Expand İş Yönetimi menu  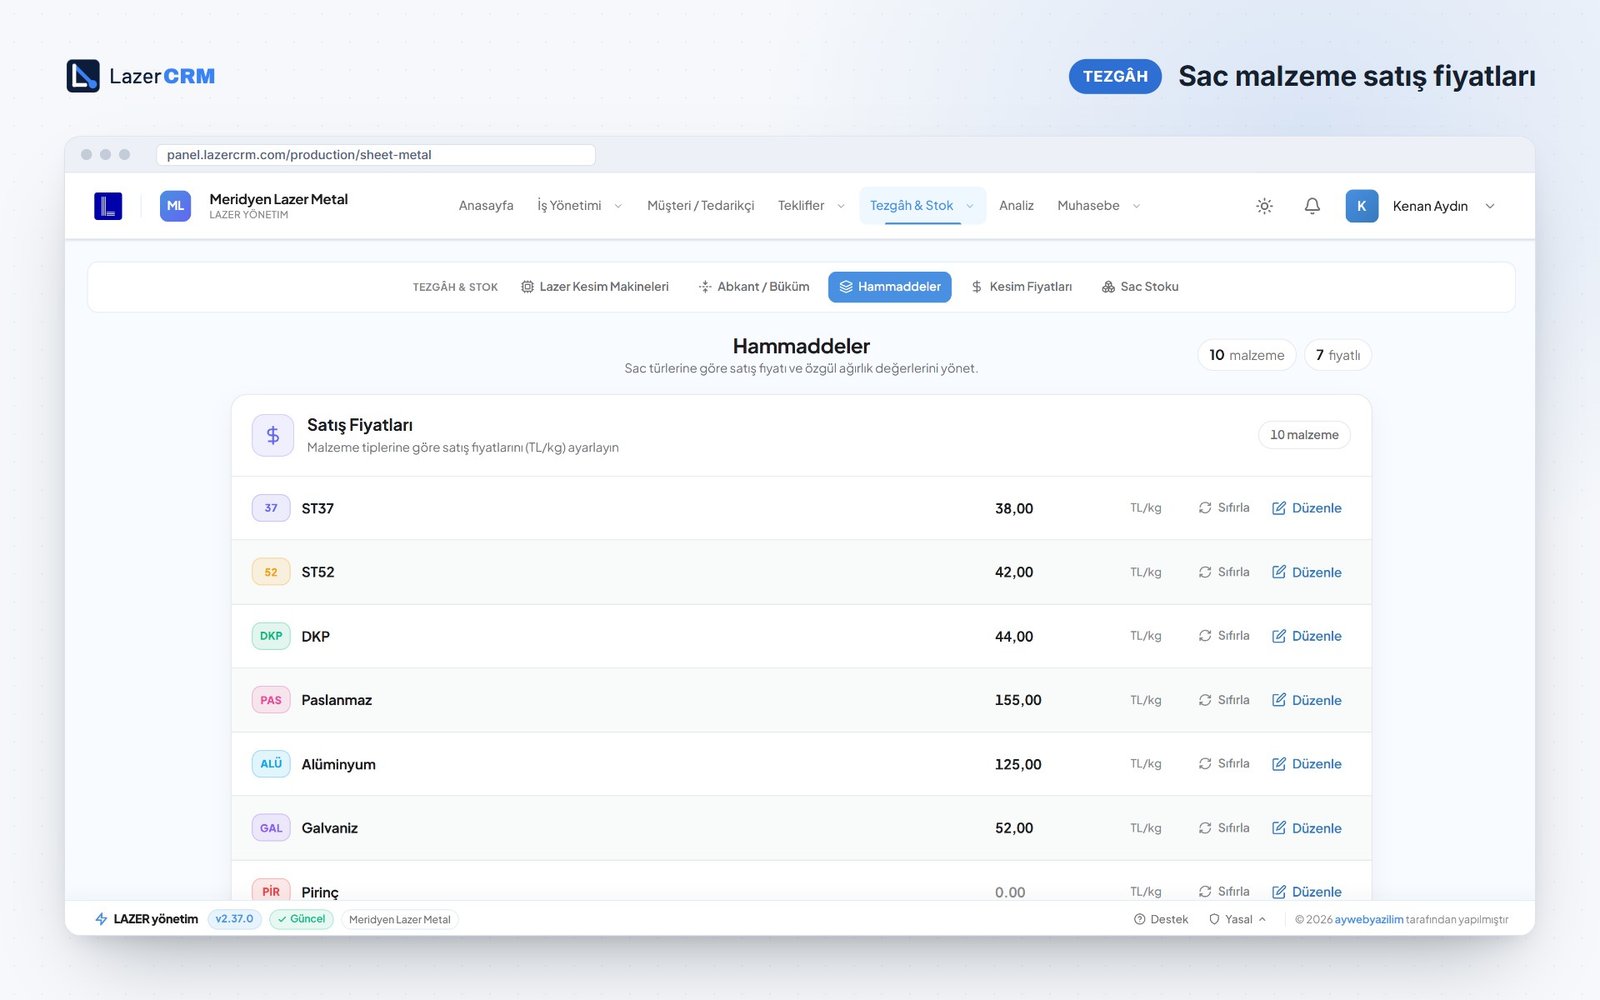[579, 206]
